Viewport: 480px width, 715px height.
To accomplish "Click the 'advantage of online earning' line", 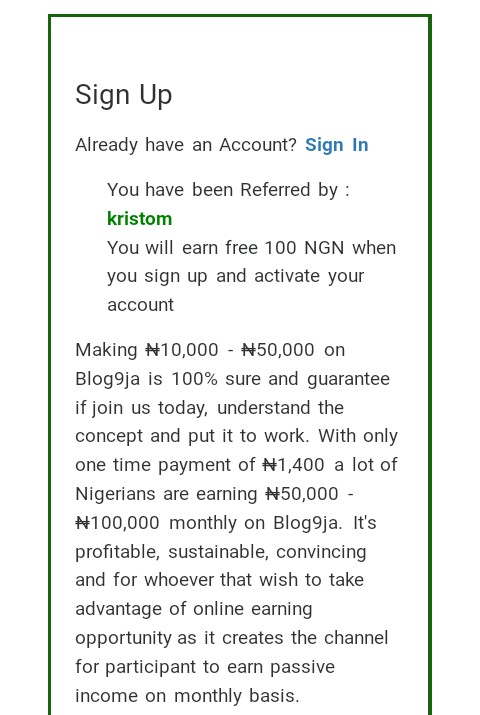I will coord(194,609).
